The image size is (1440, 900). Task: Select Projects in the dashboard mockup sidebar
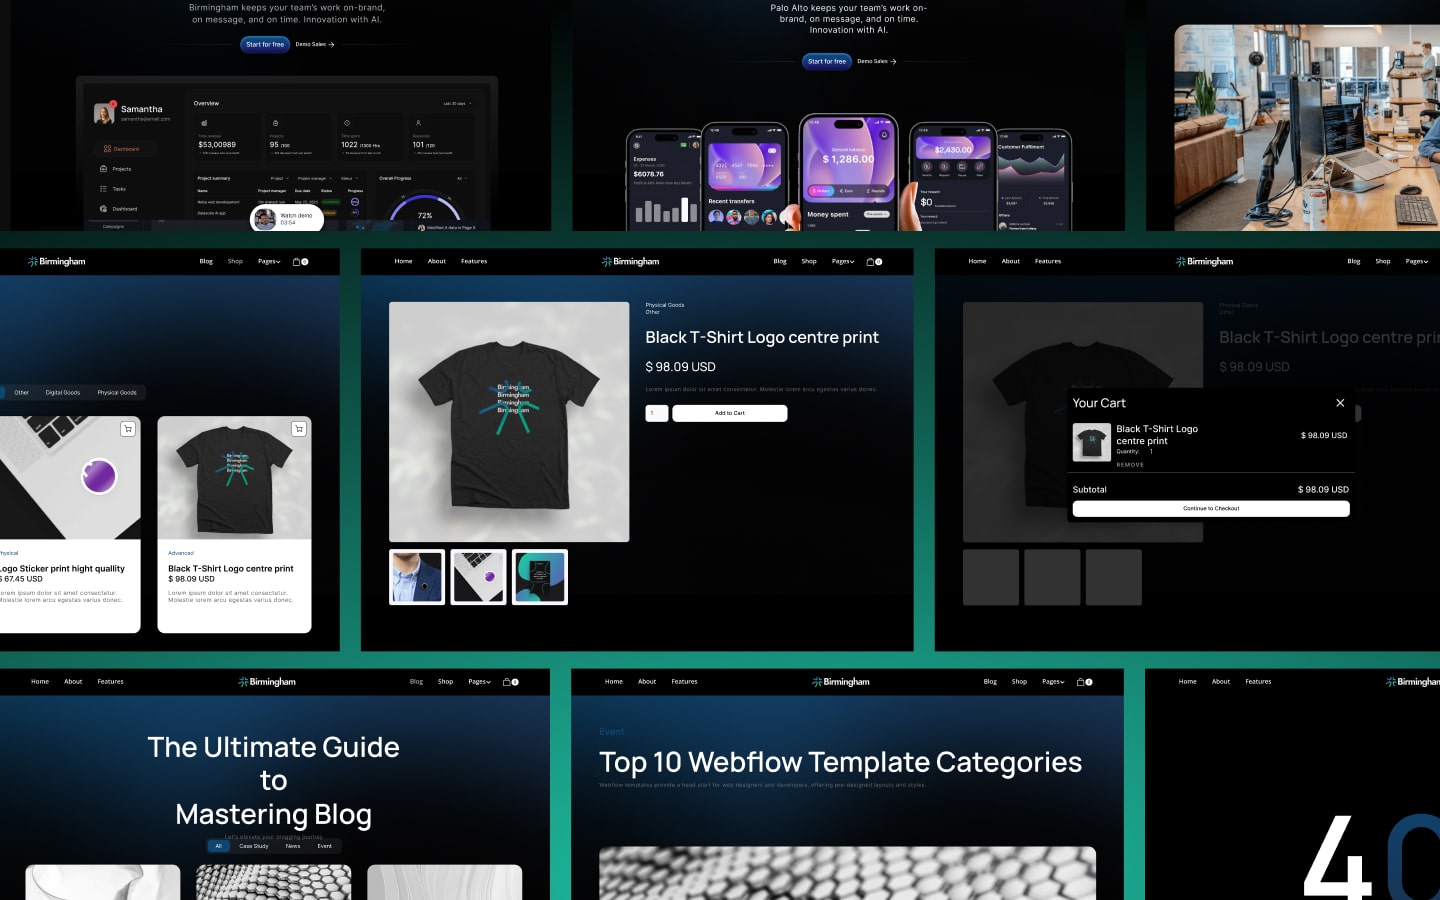pyautogui.click(x=116, y=169)
